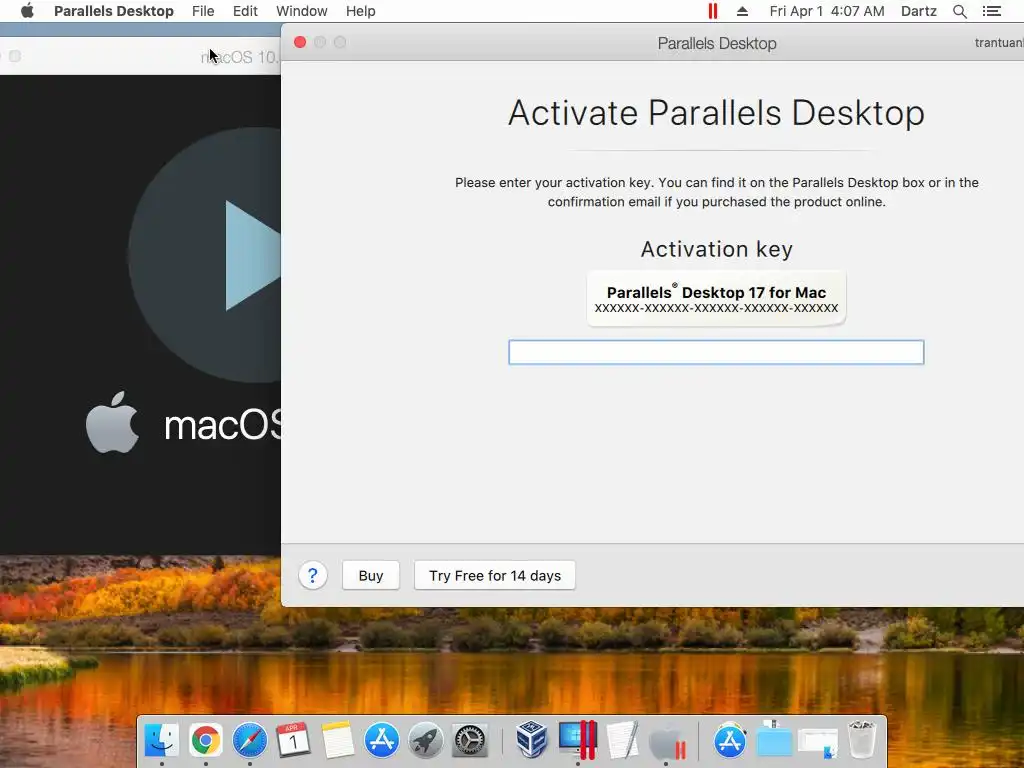
Task: Click the Parallels Desktop Dock icon
Action: (x=577, y=740)
